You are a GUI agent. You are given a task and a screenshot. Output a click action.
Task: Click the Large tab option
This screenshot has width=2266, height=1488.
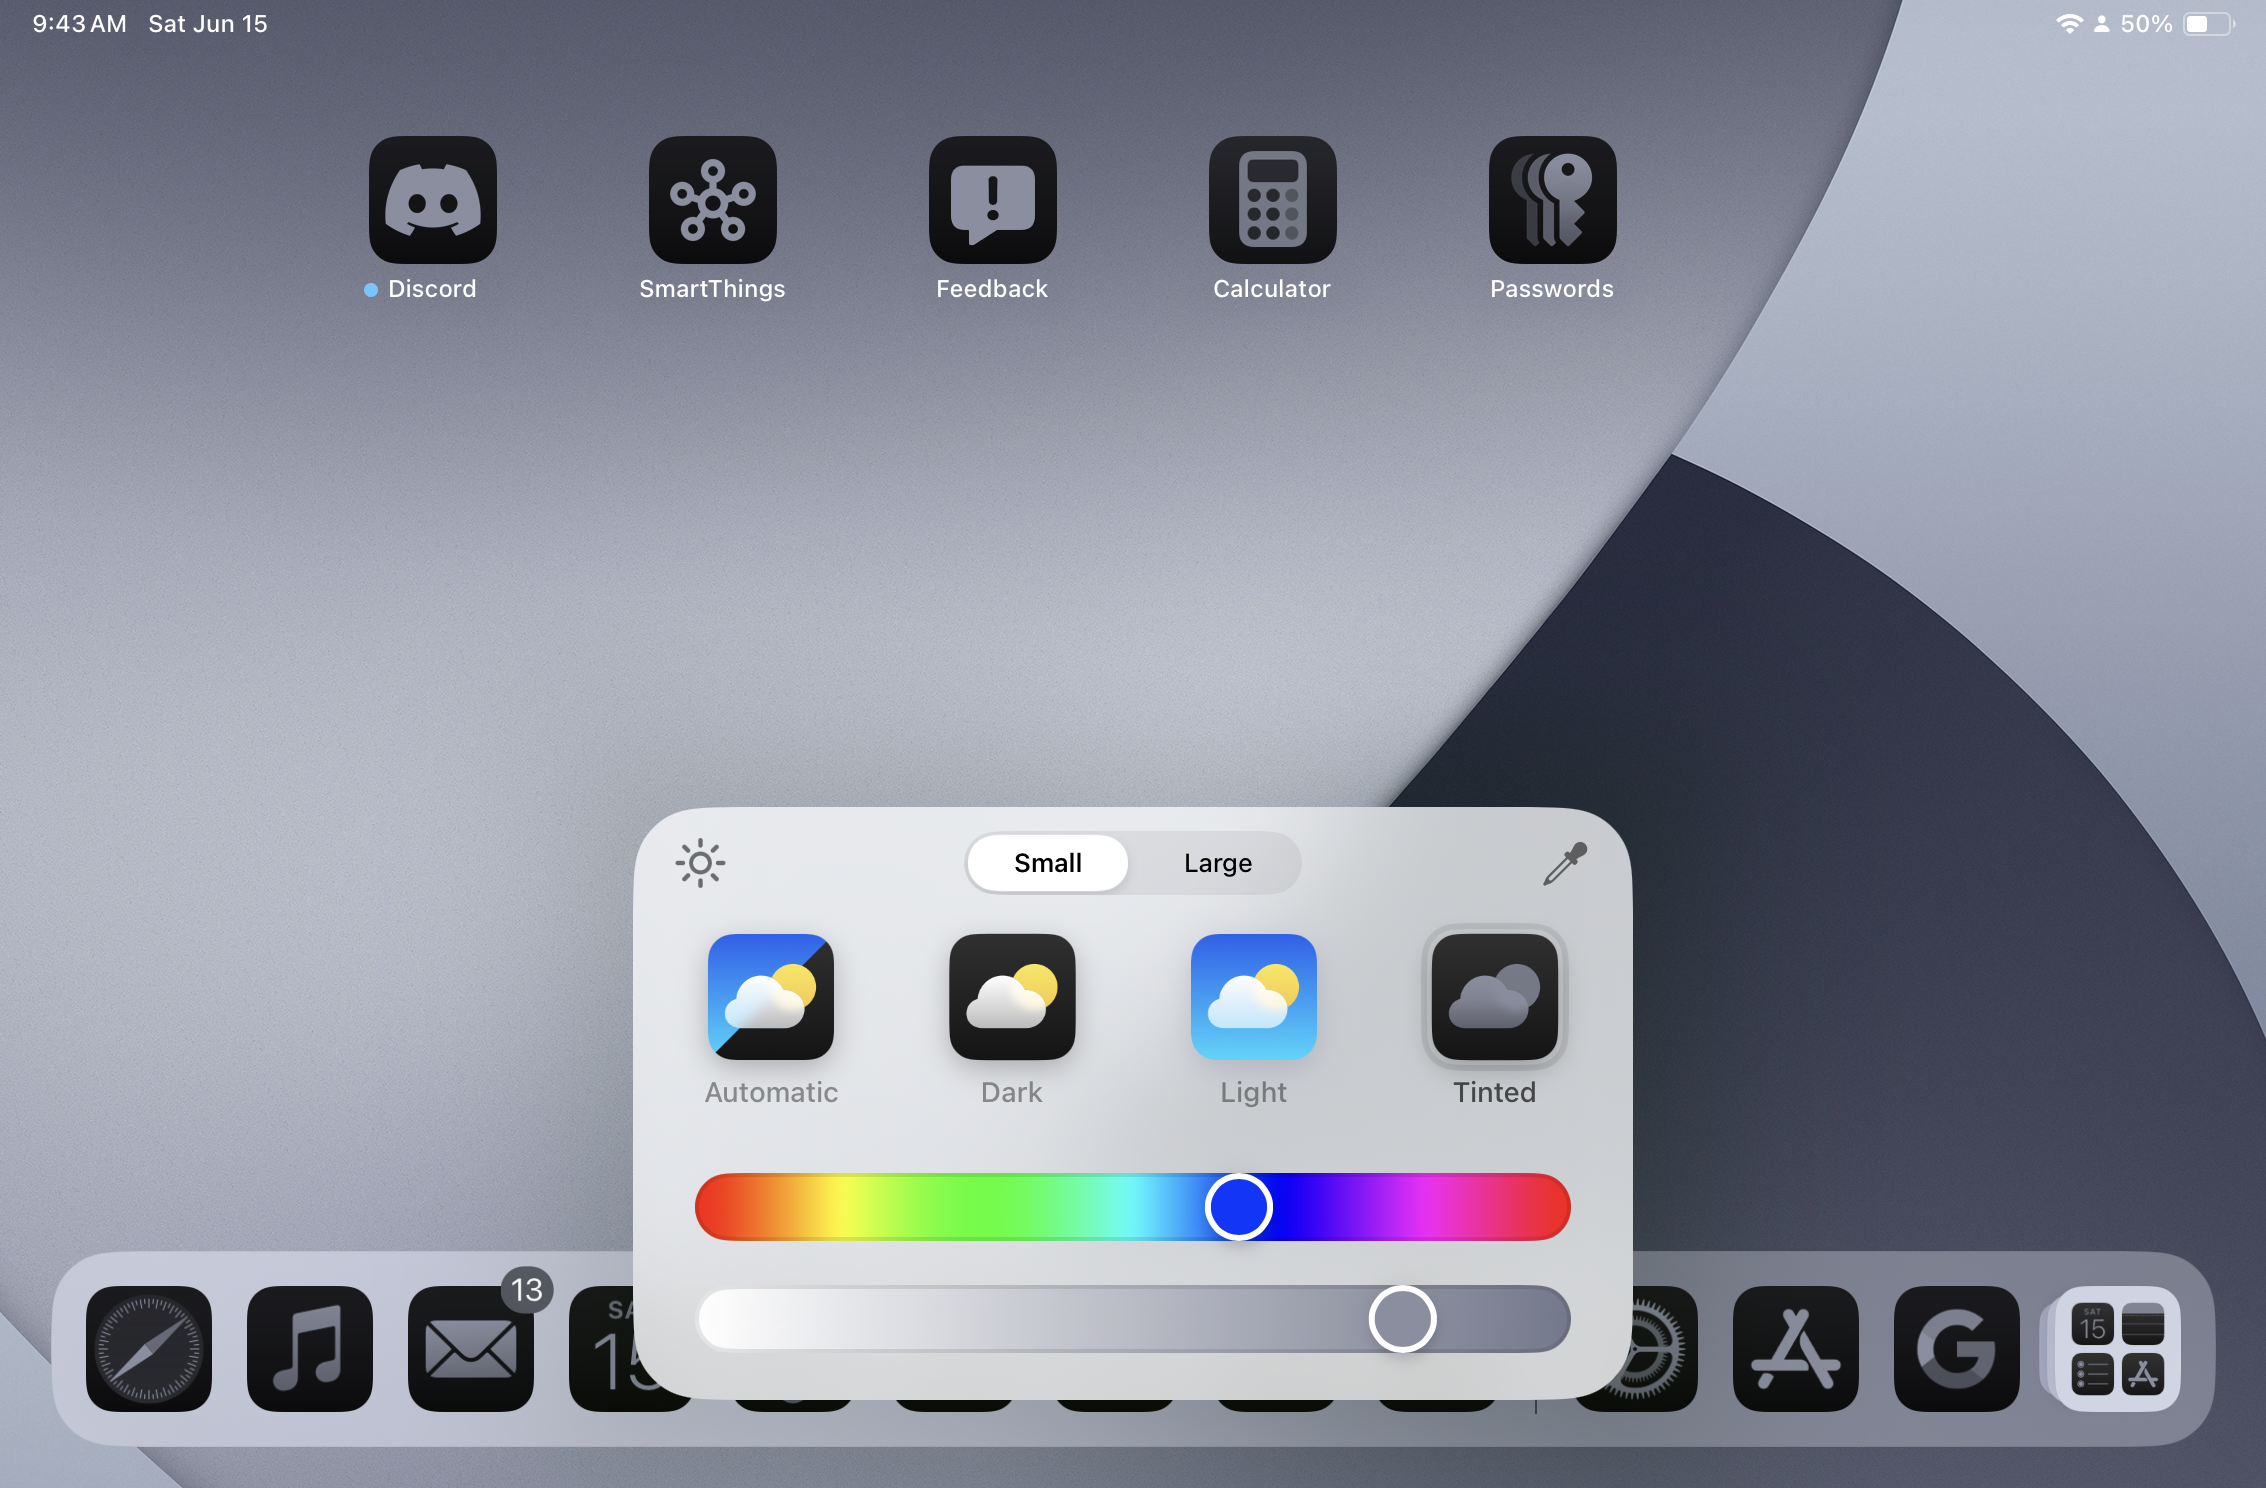pyautogui.click(x=1218, y=860)
